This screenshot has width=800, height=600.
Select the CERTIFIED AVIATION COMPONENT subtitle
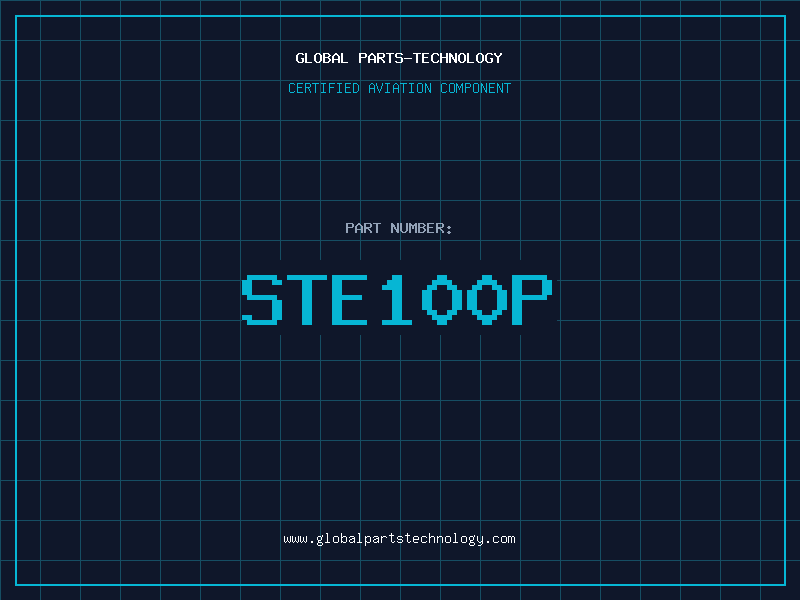[399, 88]
